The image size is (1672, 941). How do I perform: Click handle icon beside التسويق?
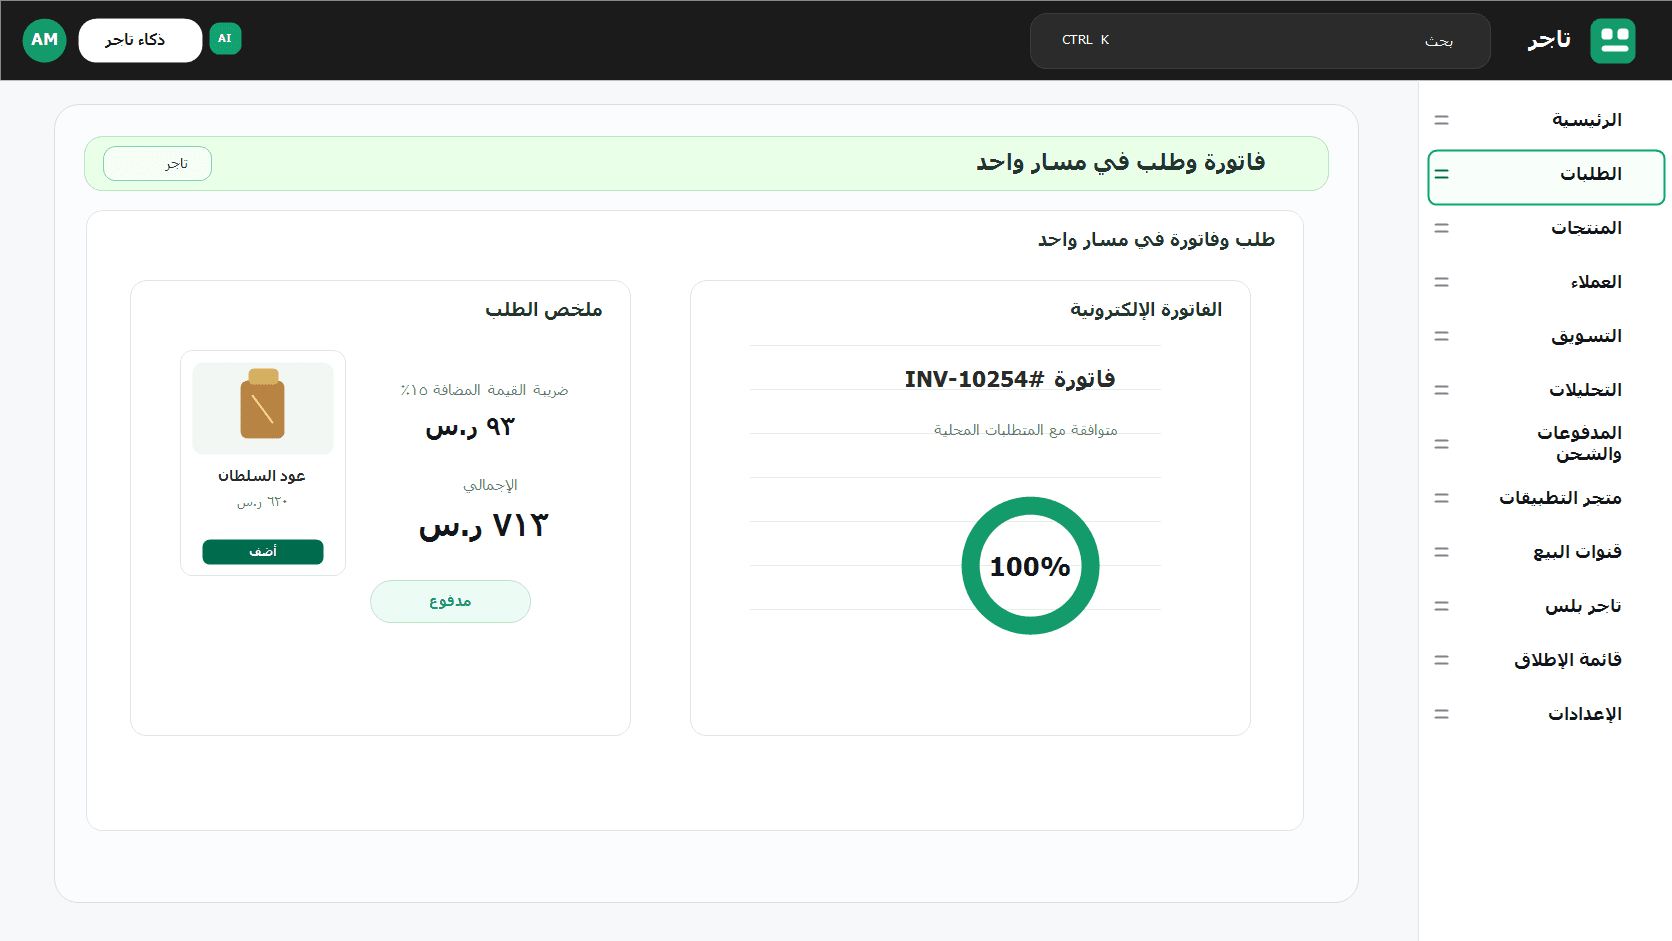(x=1441, y=336)
